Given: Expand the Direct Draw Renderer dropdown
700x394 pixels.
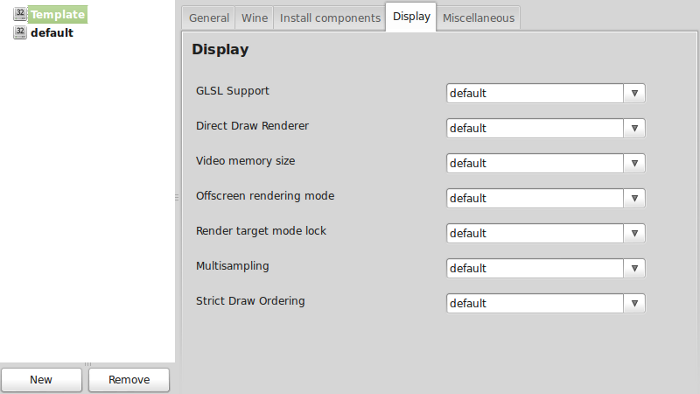Looking at the screenshot, I should click(634, 128).
